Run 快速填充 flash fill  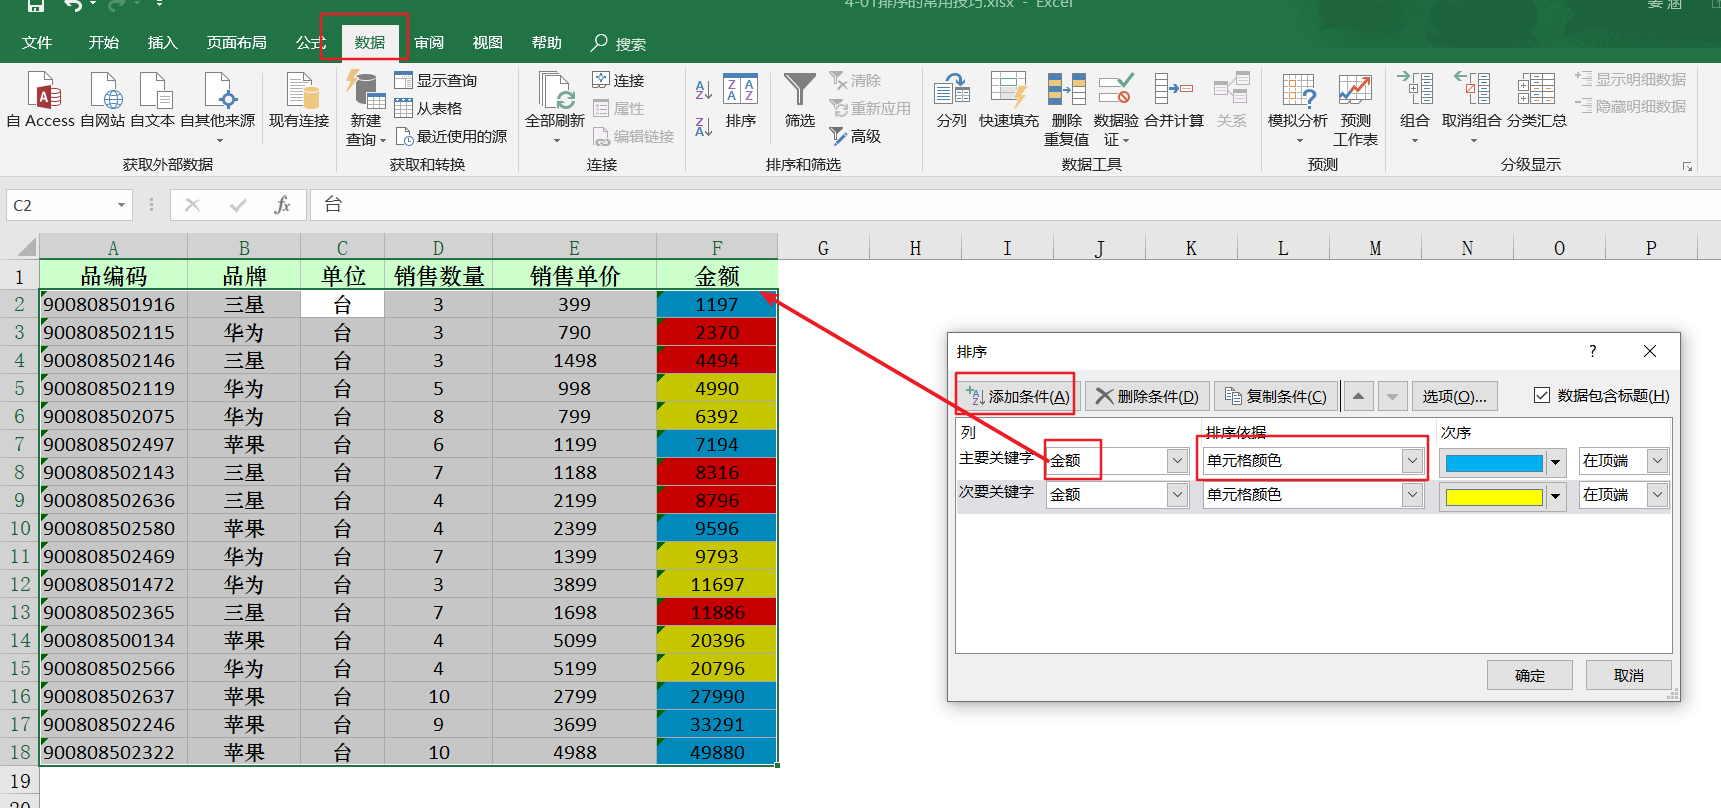click(x=1009, y=100)
